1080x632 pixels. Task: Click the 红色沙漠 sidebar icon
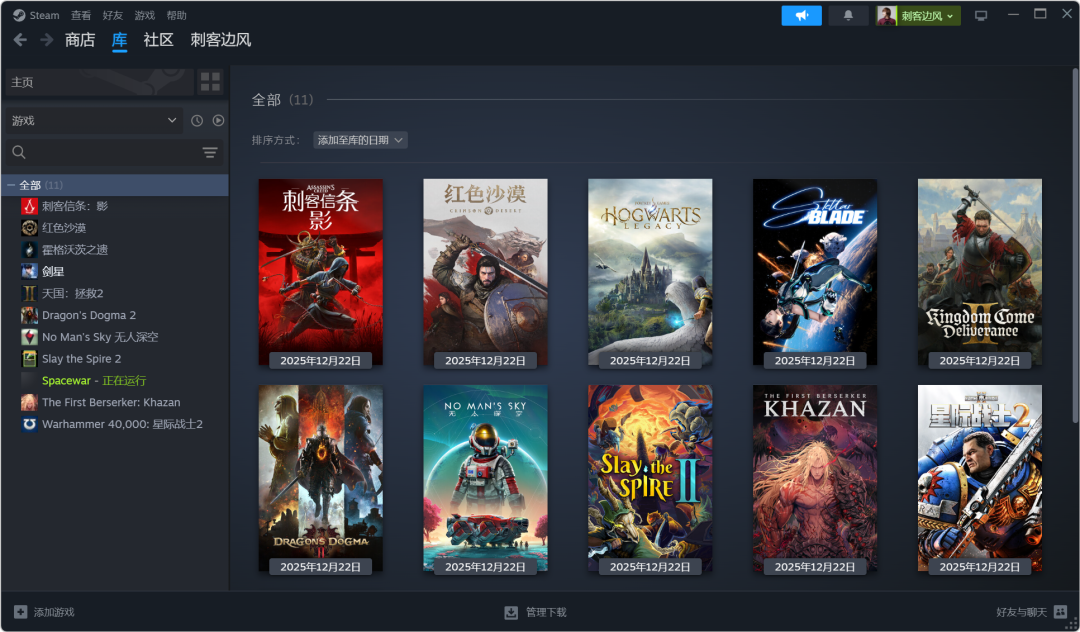pos(29,228)
